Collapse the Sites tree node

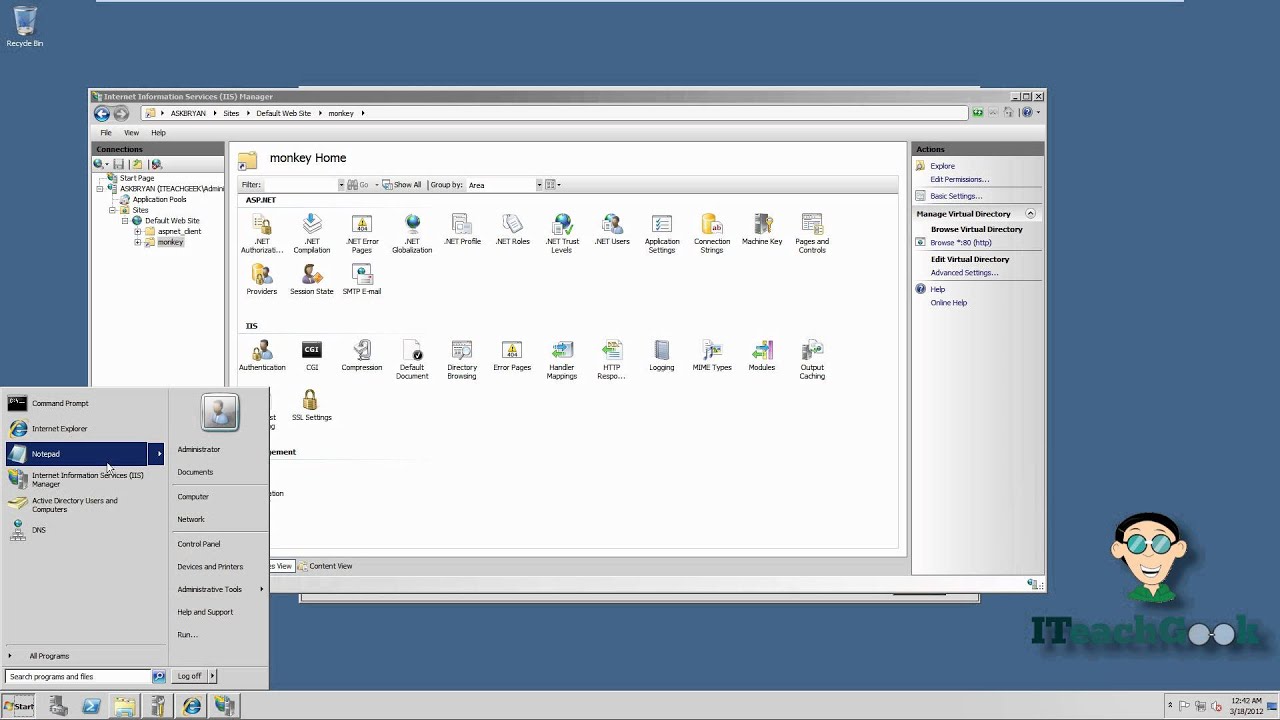pos(112,210)
